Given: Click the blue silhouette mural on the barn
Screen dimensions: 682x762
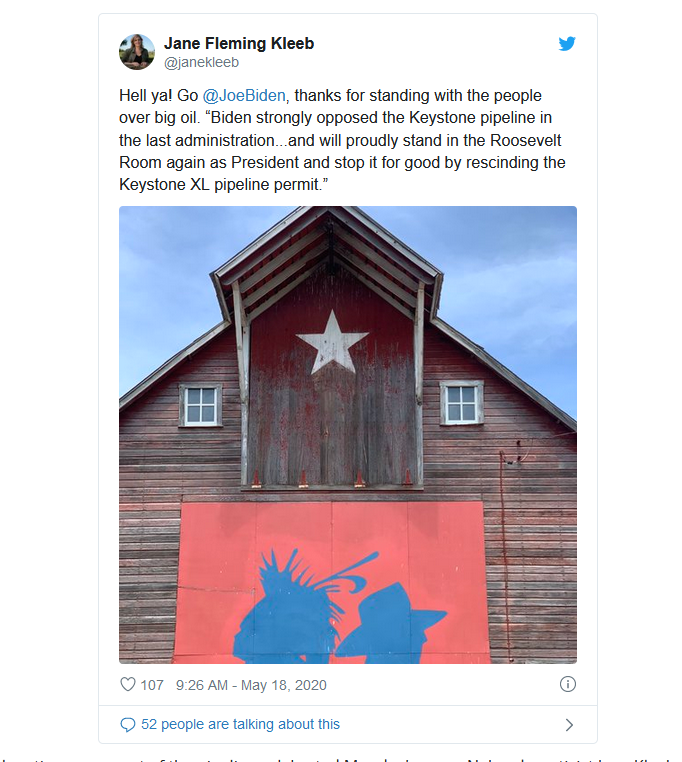Looking at the screenshot, I should [330, 605].
